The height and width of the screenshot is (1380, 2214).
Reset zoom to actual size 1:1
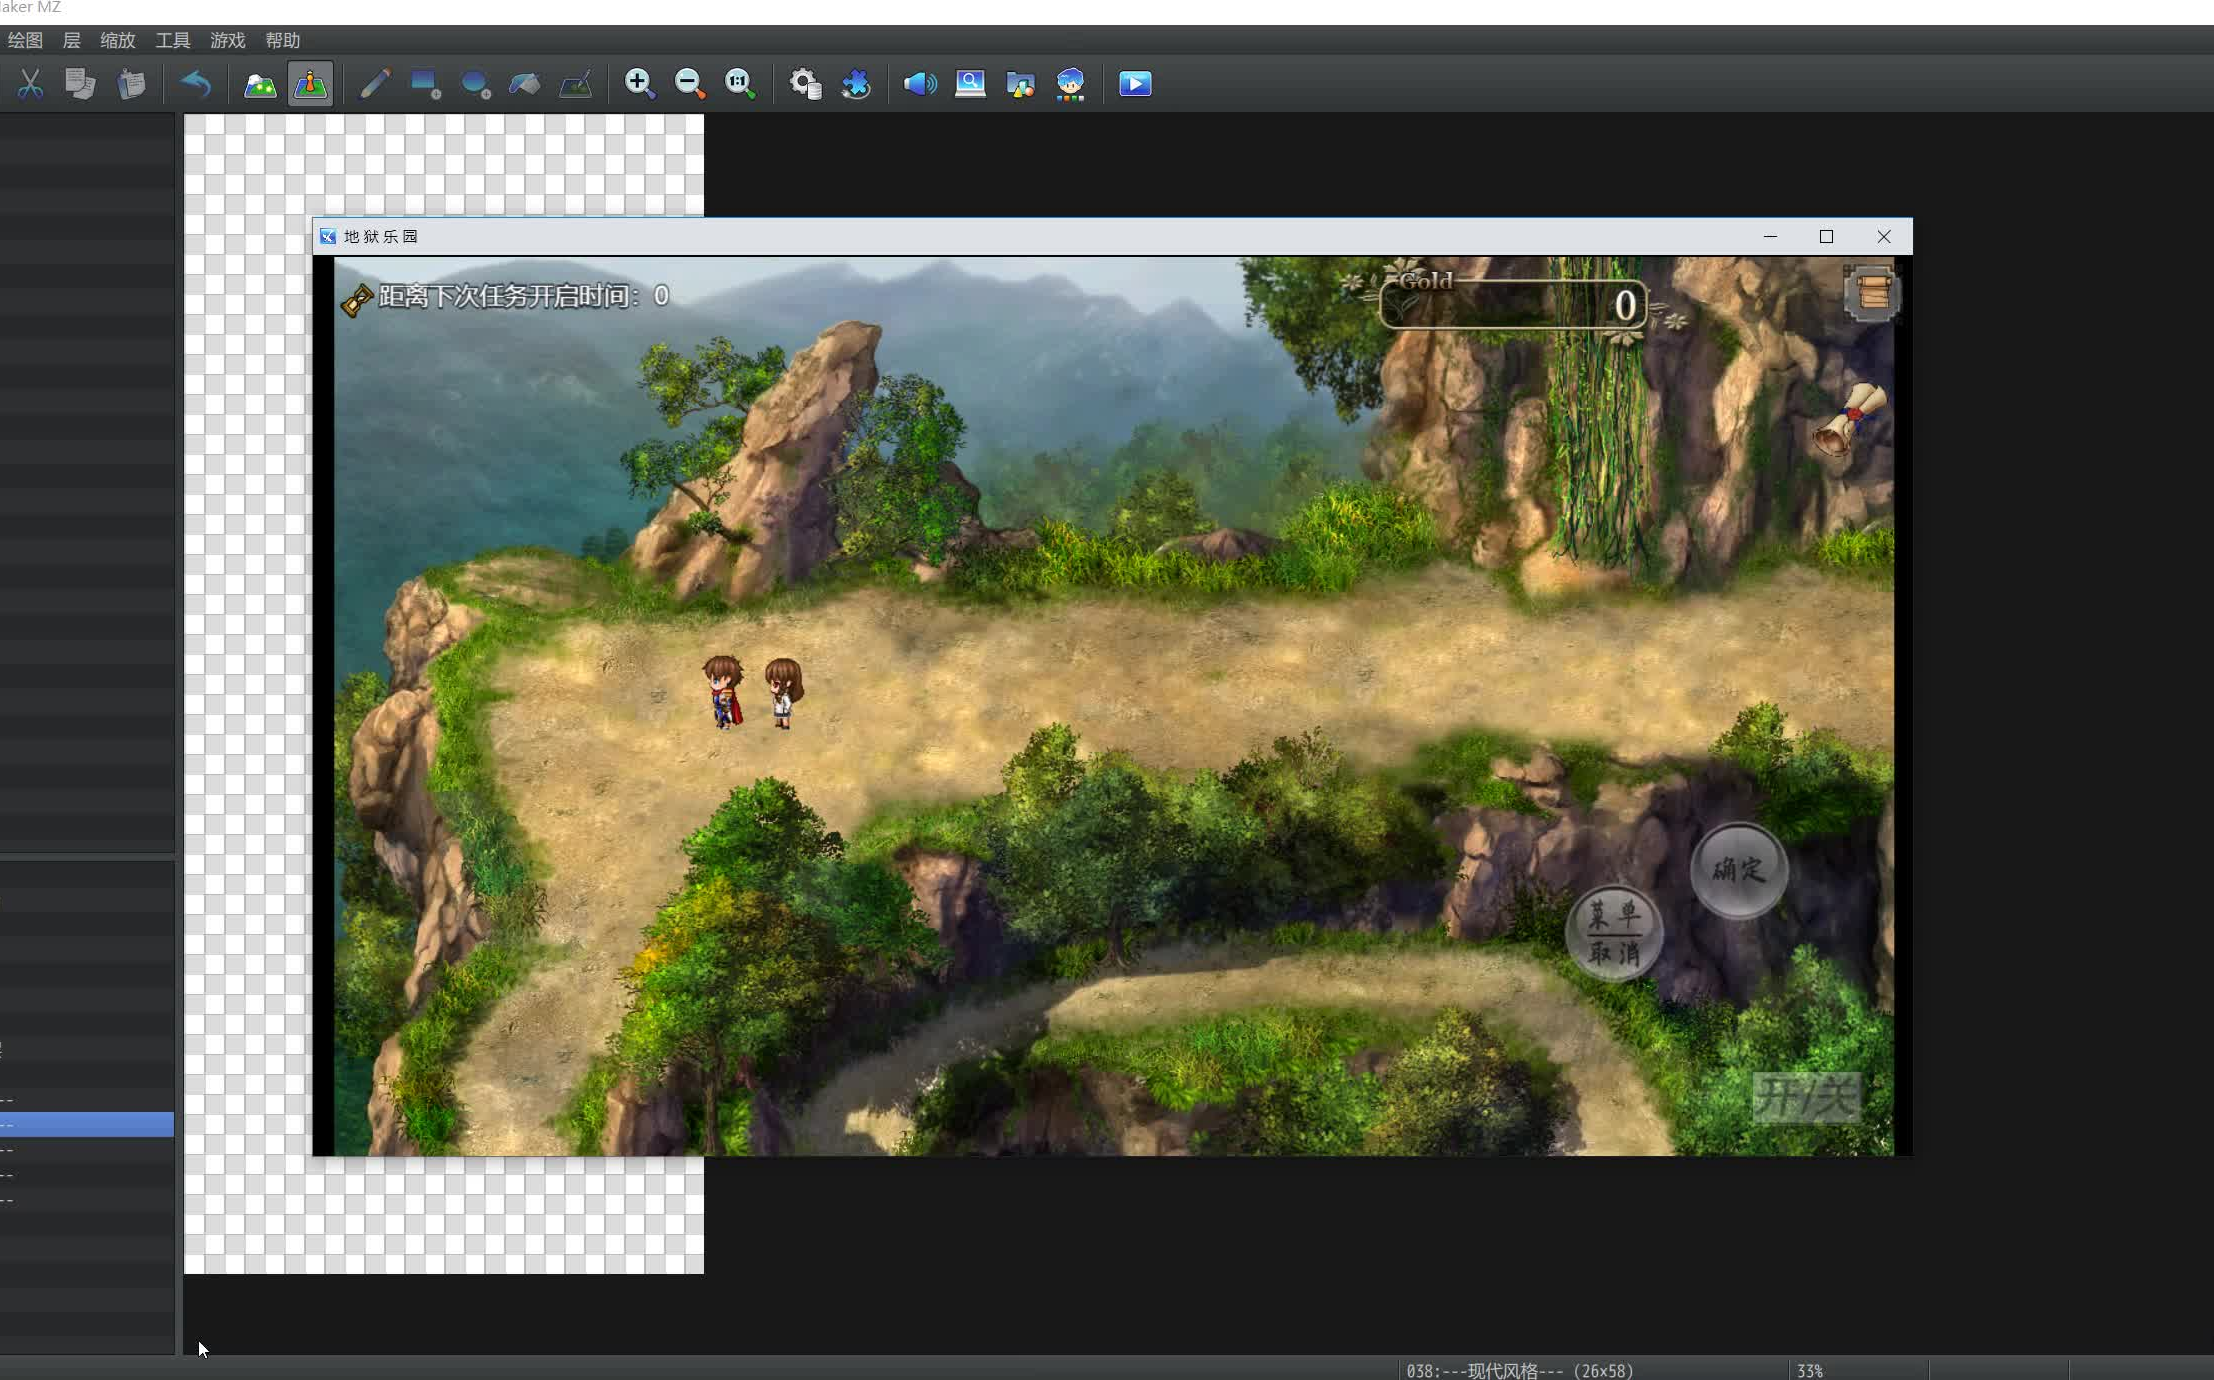740,84
